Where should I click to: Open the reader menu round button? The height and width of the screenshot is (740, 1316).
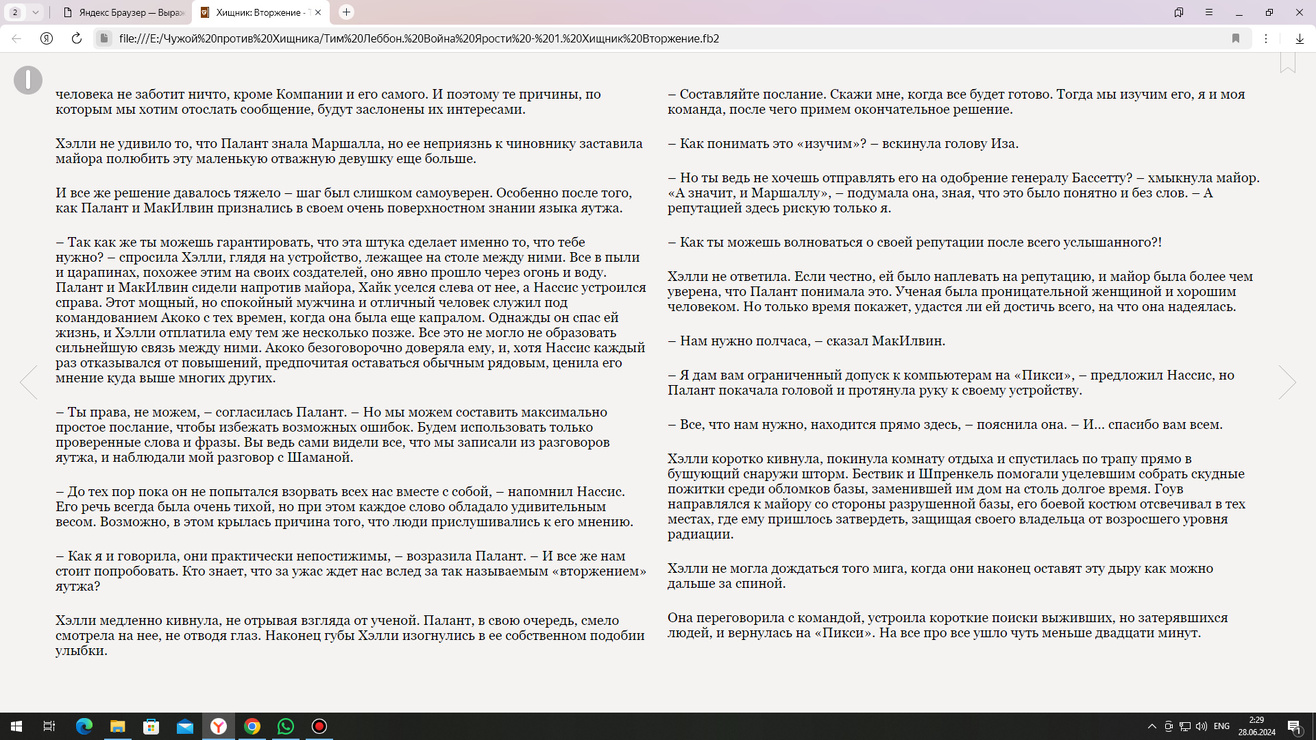pyautogui.click(x=28, y=80)
